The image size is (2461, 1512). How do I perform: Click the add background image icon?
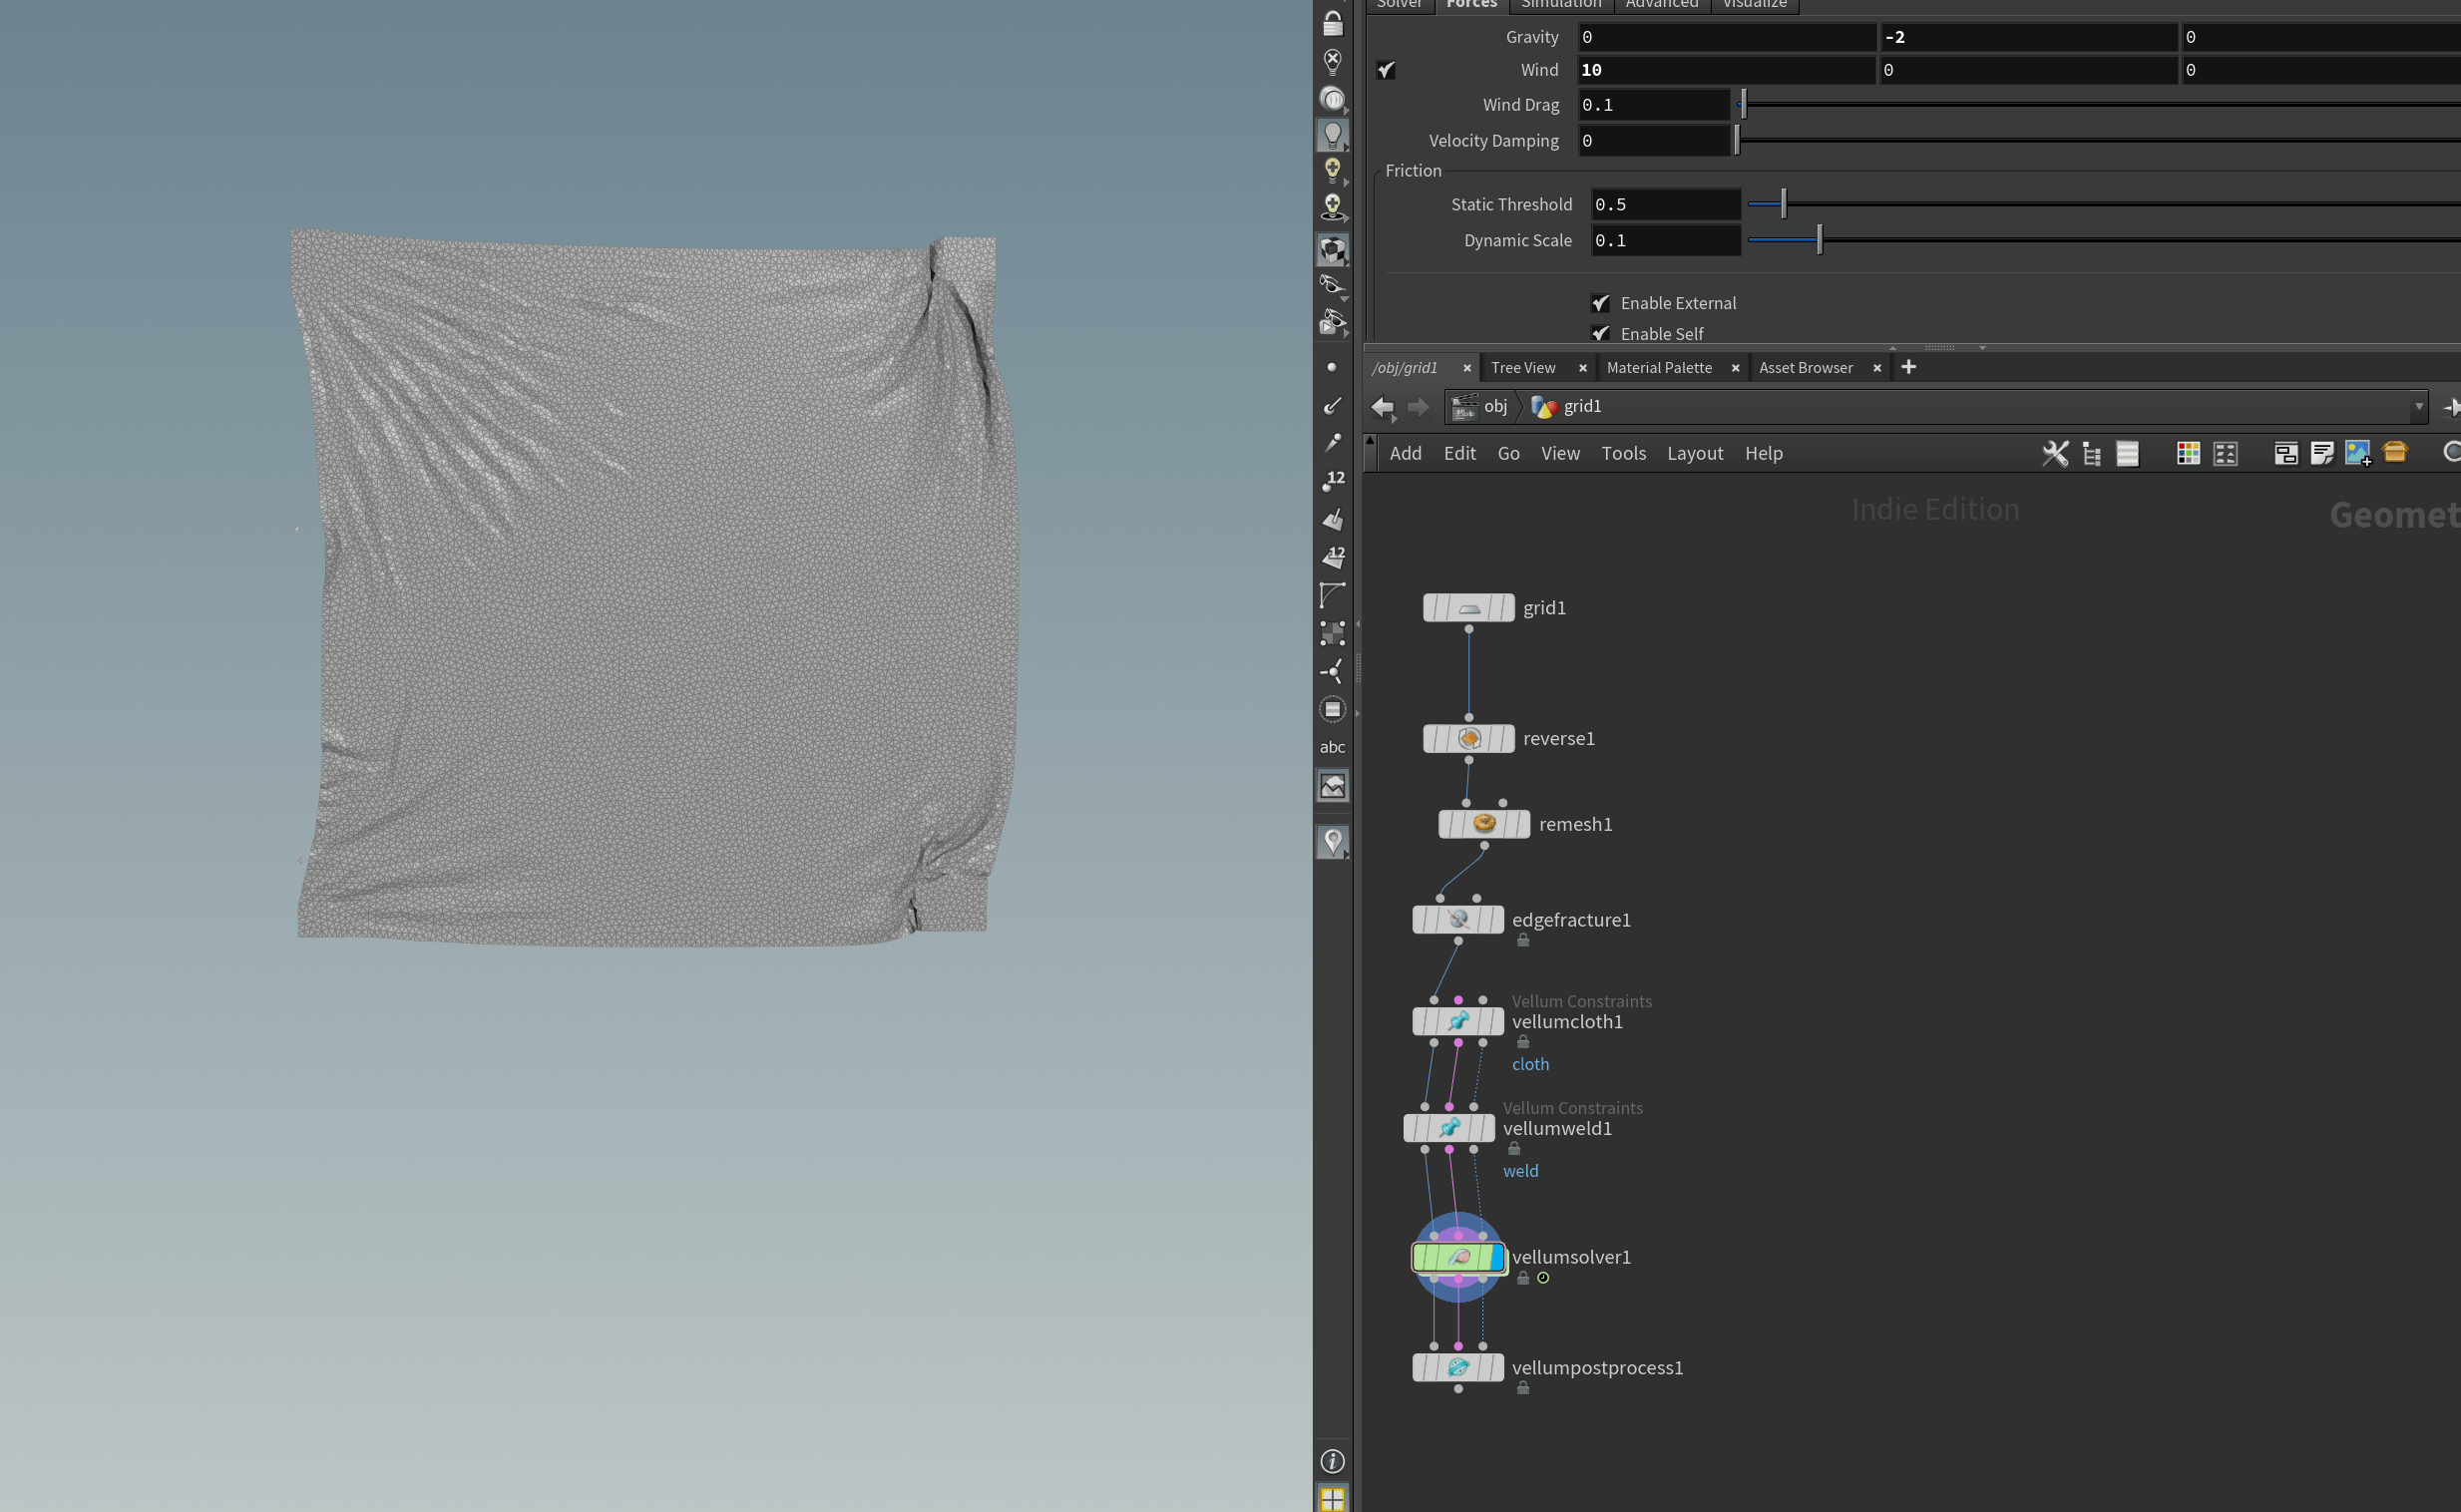point(2358,453)
